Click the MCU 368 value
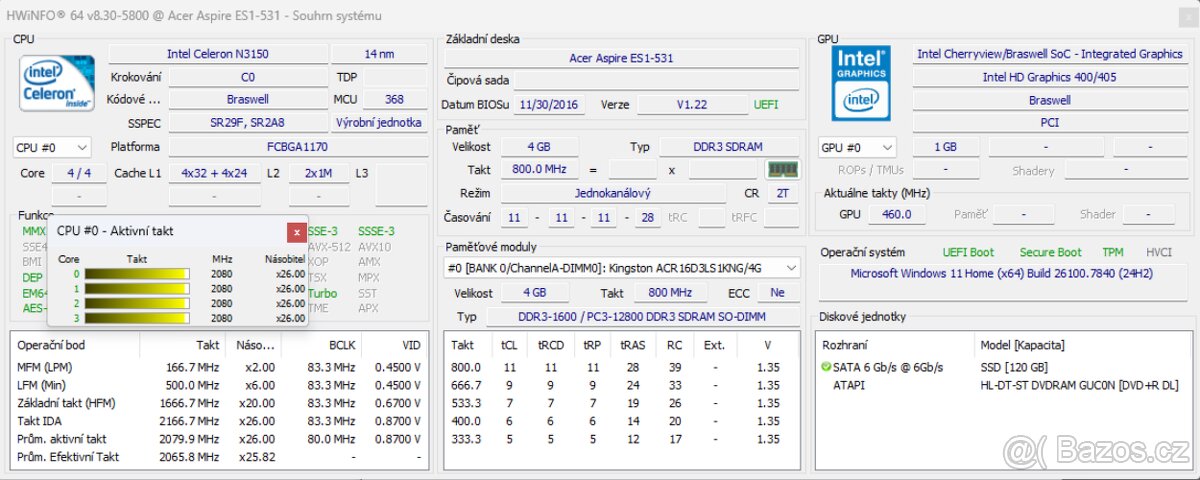The width and height of the screenshot is (1200, 480). pyautogui.click(x=394, y=99)
